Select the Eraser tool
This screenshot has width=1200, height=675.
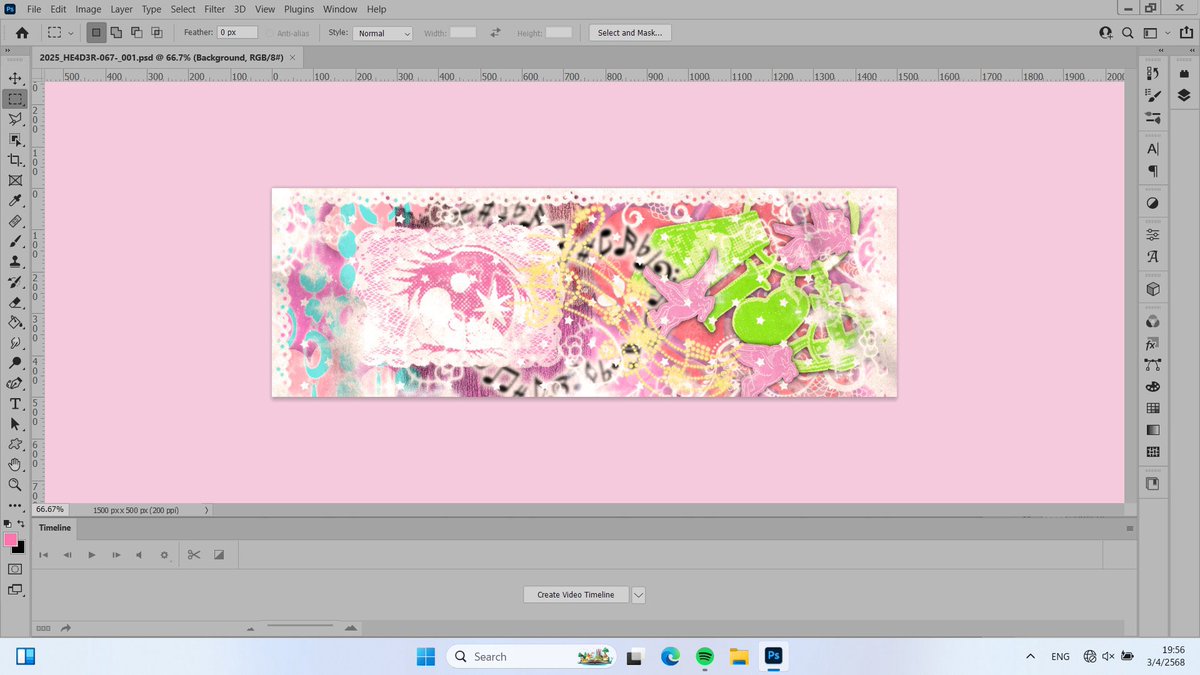[x=16, y=302]
